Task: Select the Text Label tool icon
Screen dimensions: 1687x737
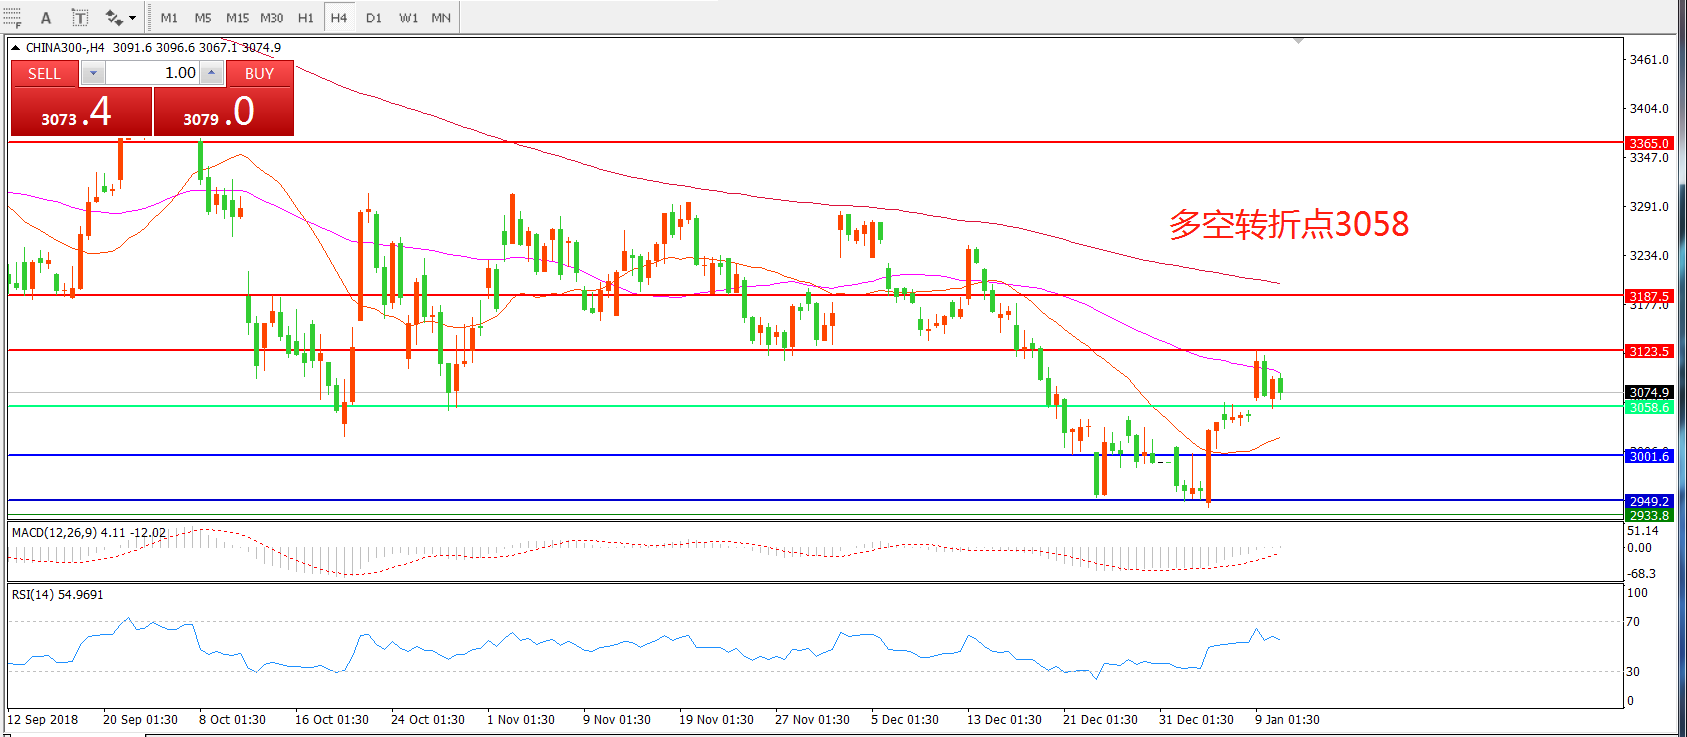Action: coord(80,17)
